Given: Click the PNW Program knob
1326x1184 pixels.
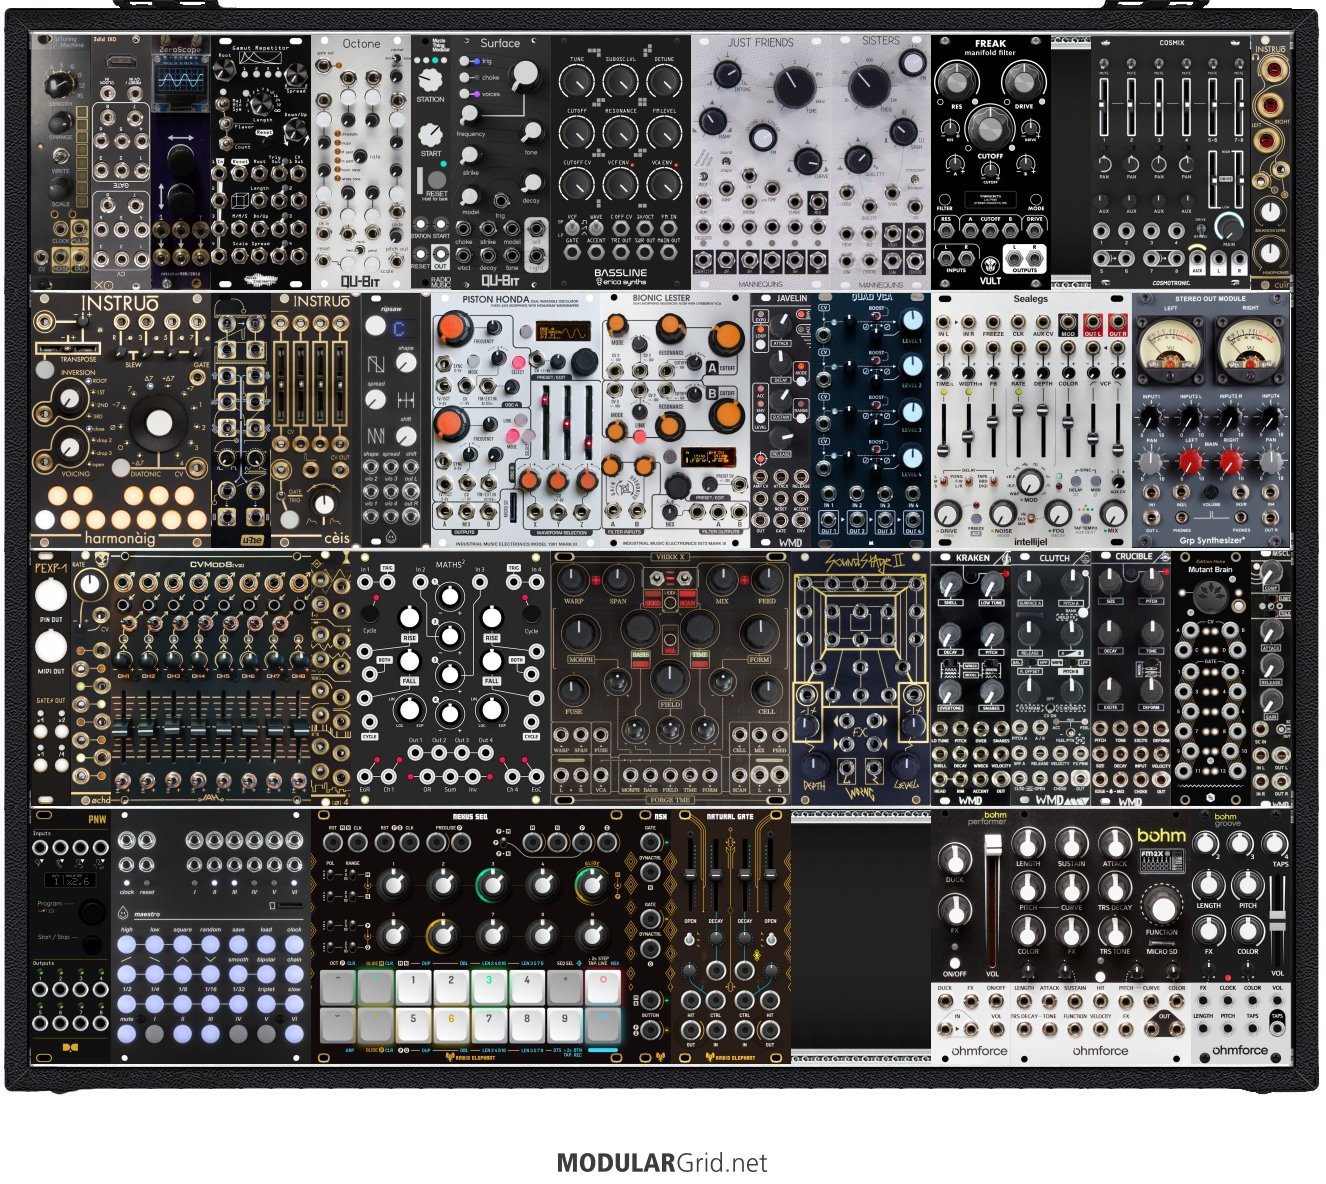Looking at the screenshot, I should [92, 911].
